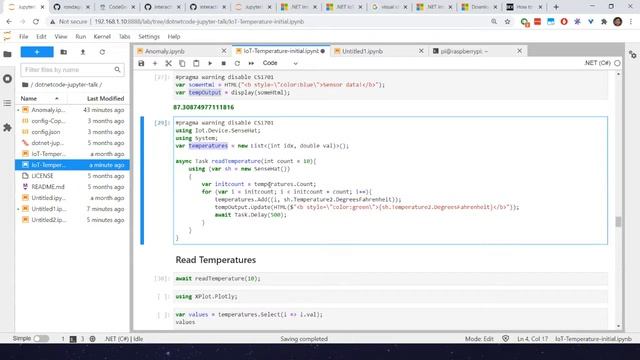Run the selected cell

click(210, 63)
